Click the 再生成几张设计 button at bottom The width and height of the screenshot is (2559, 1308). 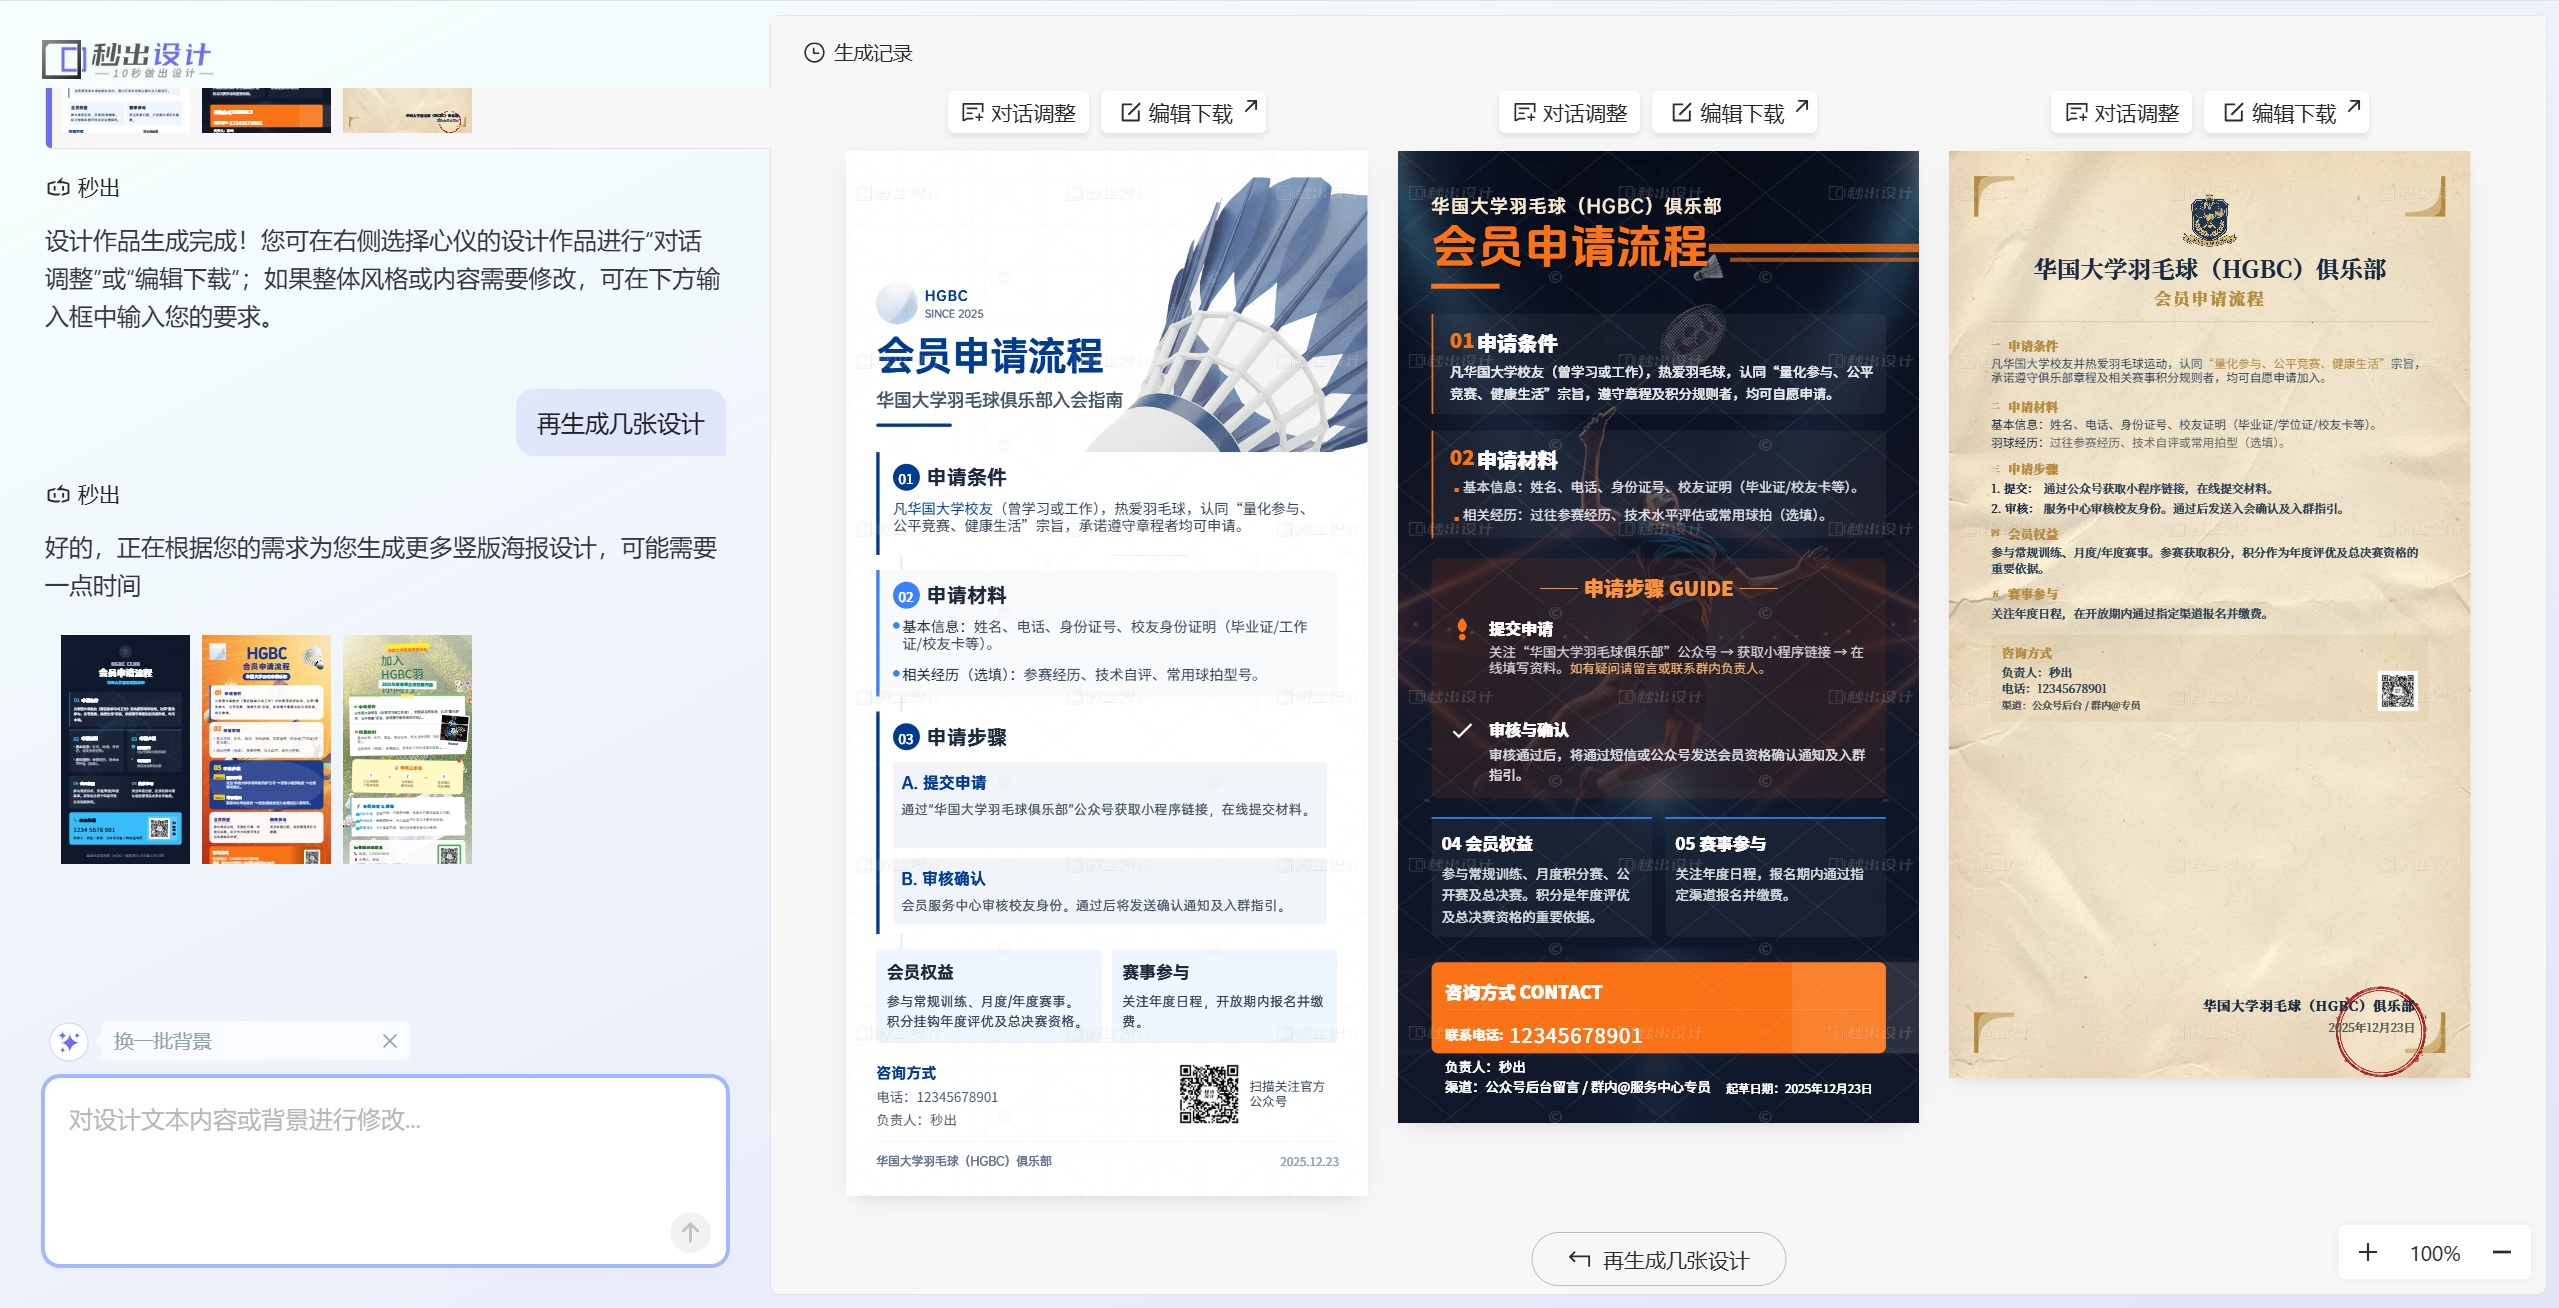pos(1658,1260)
